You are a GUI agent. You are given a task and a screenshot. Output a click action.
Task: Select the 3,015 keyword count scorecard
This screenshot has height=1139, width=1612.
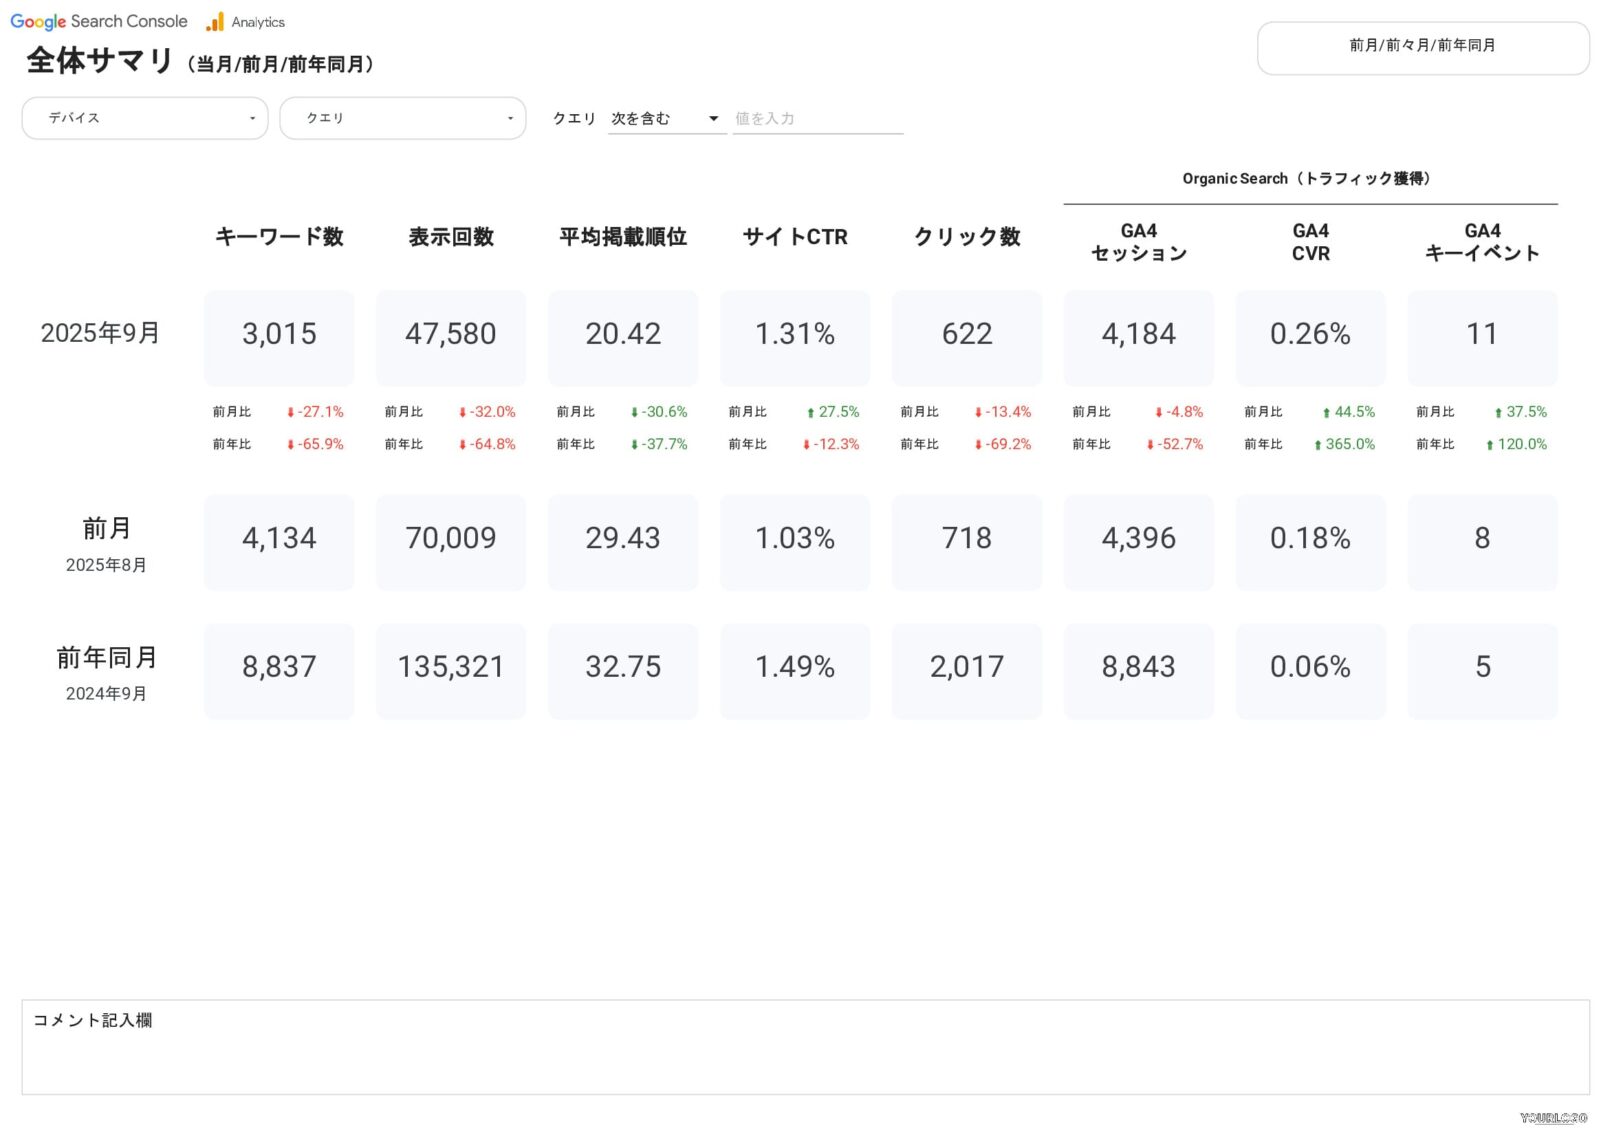(279, 335)
